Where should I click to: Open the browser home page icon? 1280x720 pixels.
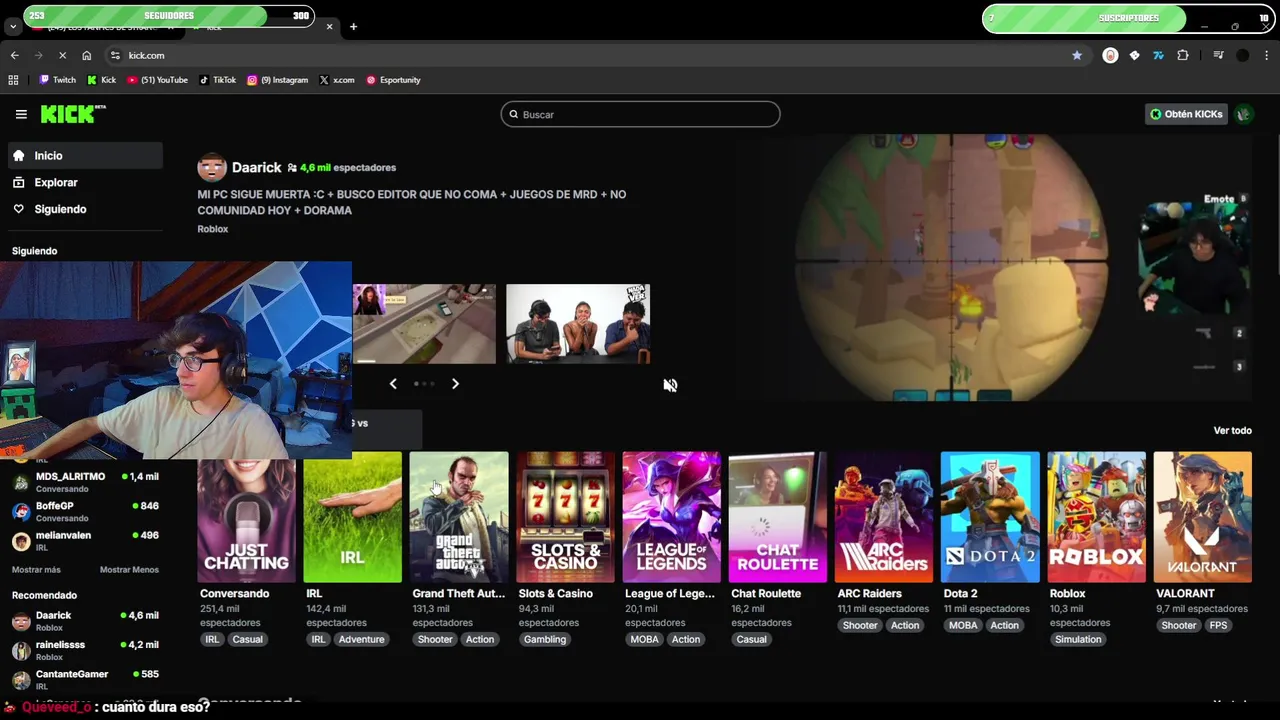[x=87, y=55]
